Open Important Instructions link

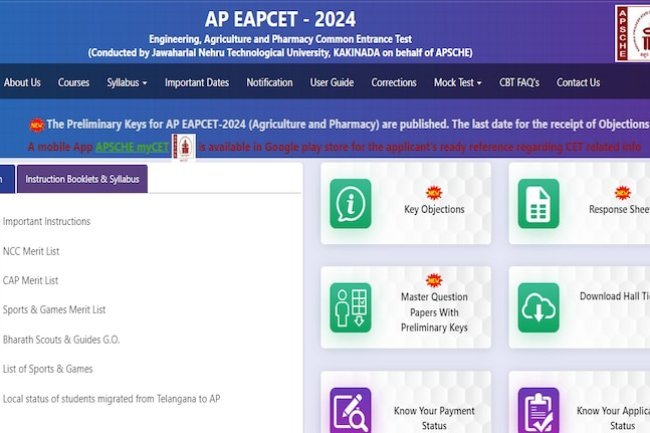pyautogui.click(x=46, y=221)
